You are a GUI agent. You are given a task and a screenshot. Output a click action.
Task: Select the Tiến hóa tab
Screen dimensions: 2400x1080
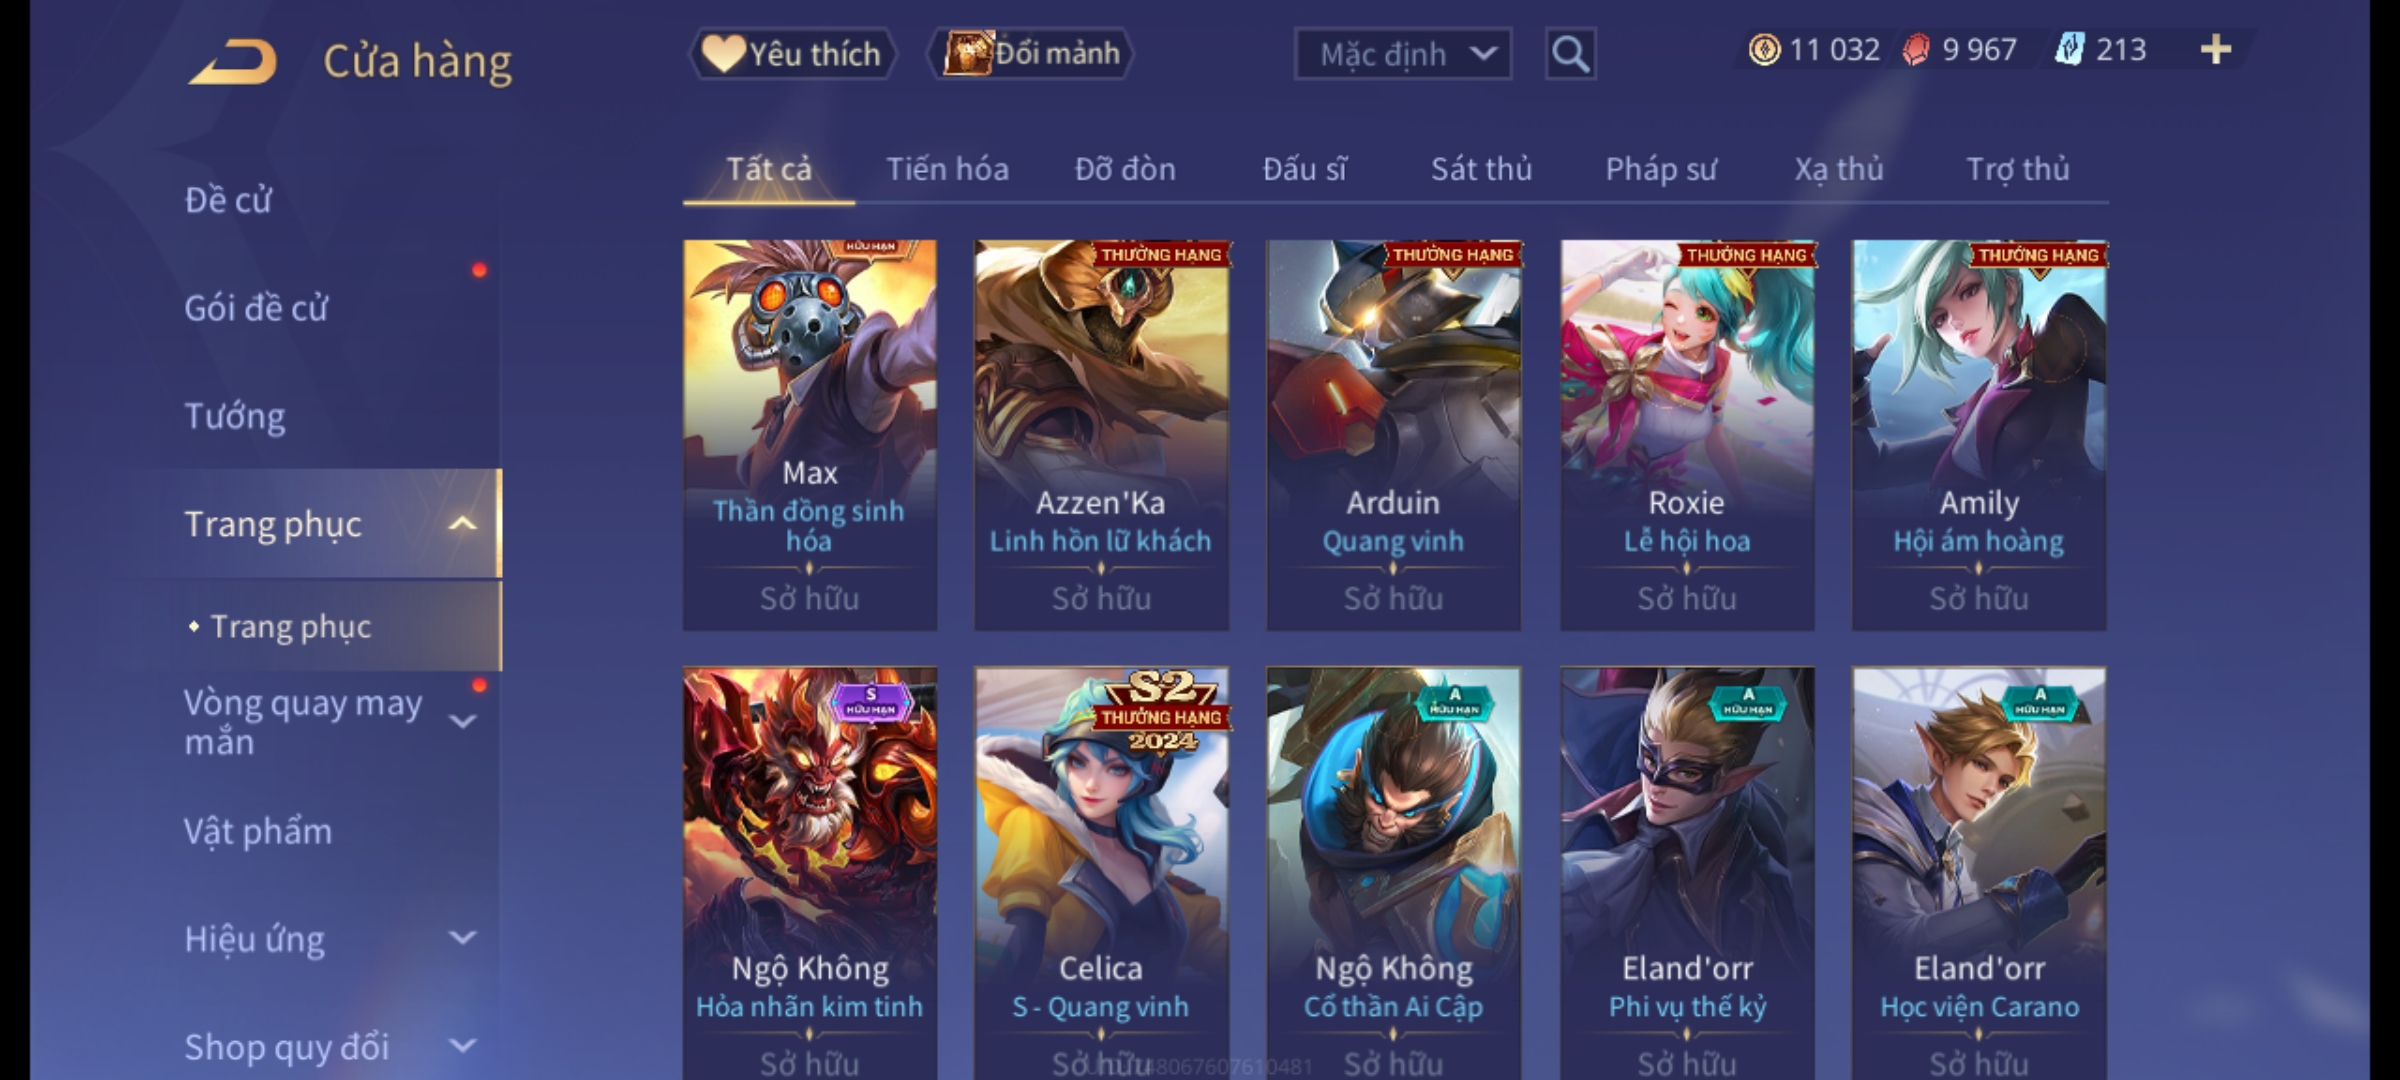click(x=947, y=169)
